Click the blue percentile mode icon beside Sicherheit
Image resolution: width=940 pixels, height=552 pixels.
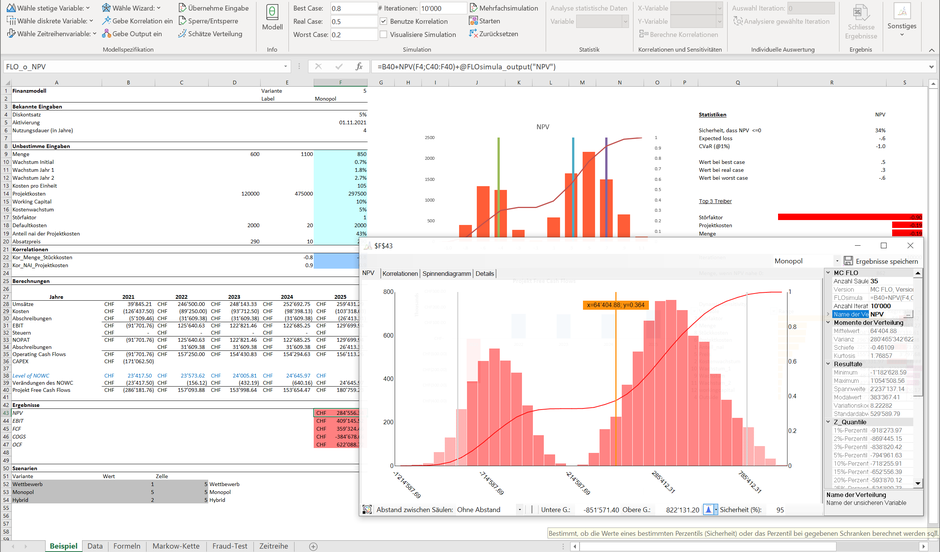[x=708, y=509]
